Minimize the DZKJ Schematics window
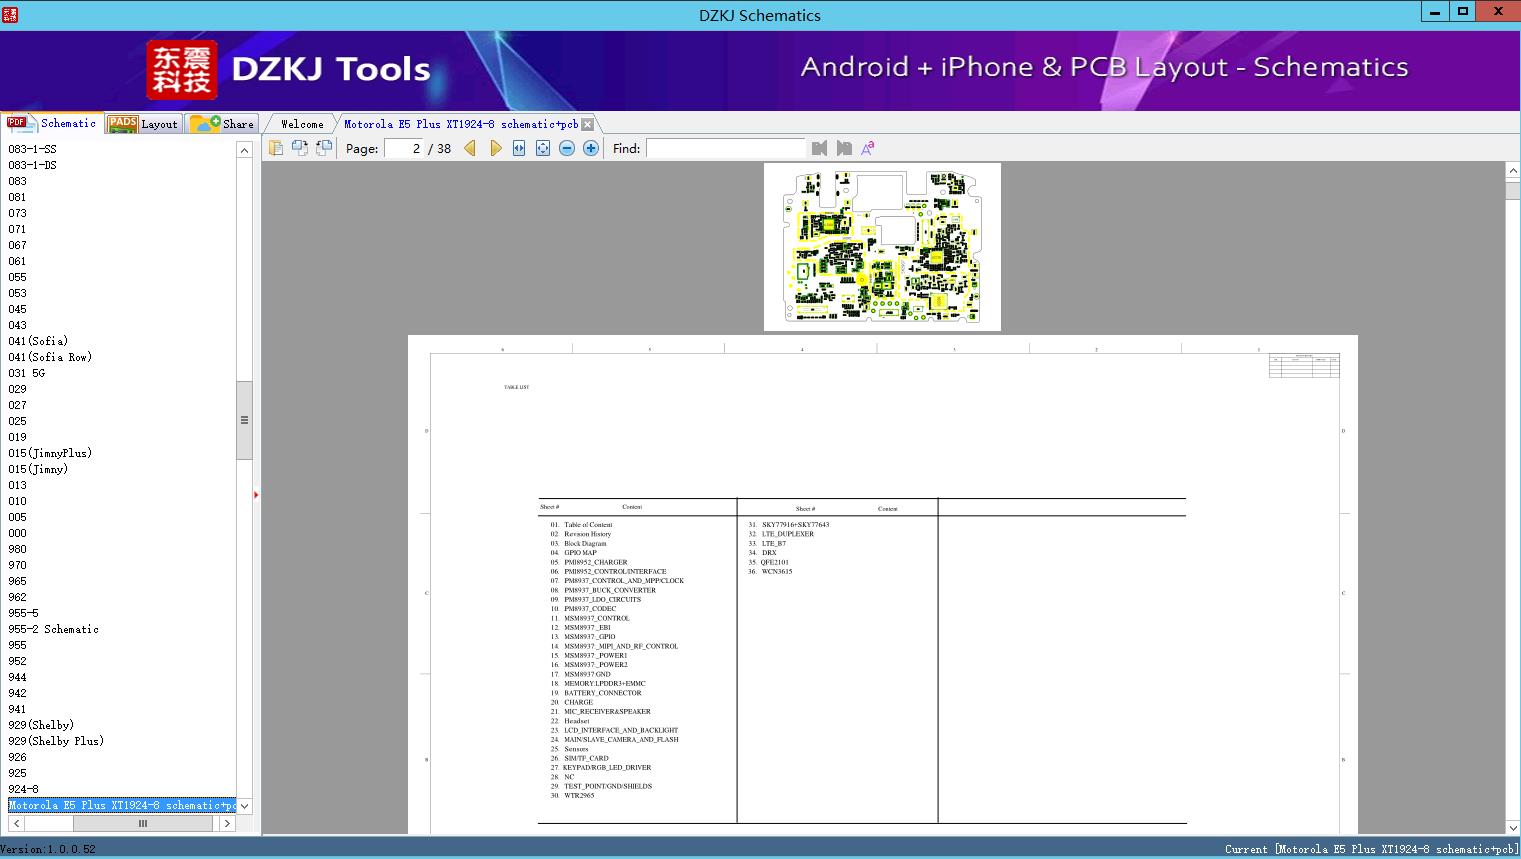 coord(1436,12)
